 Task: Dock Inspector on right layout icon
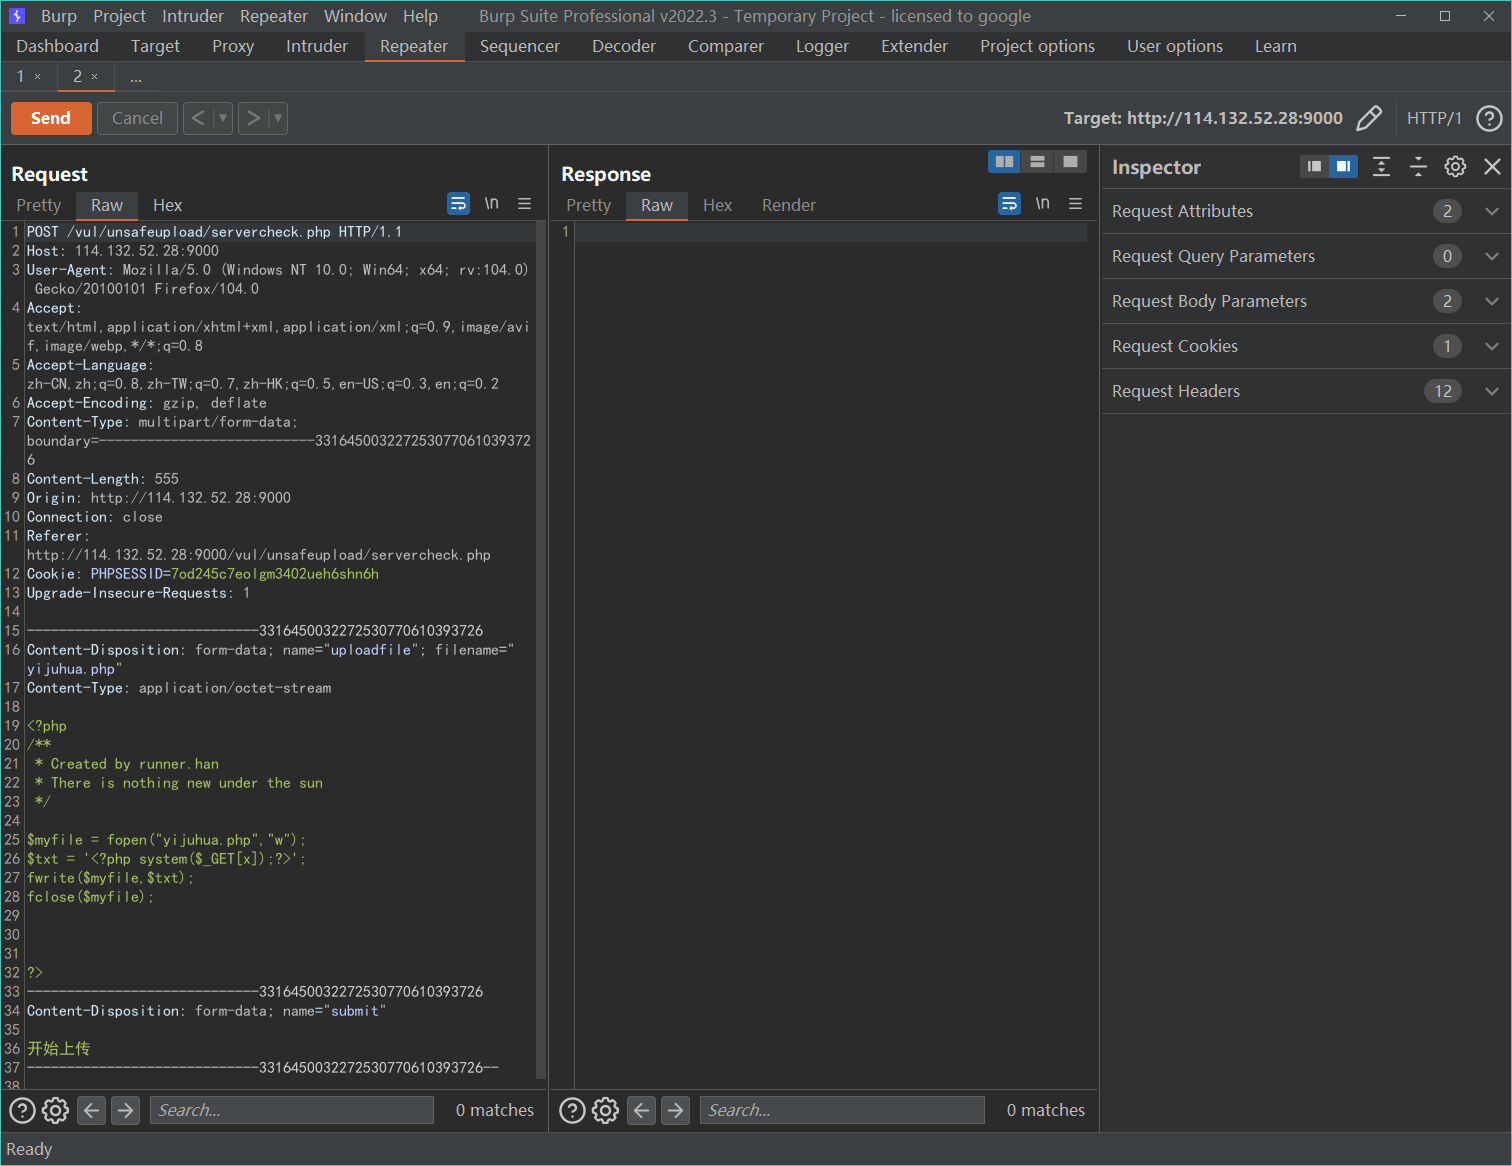[1343, 166]
